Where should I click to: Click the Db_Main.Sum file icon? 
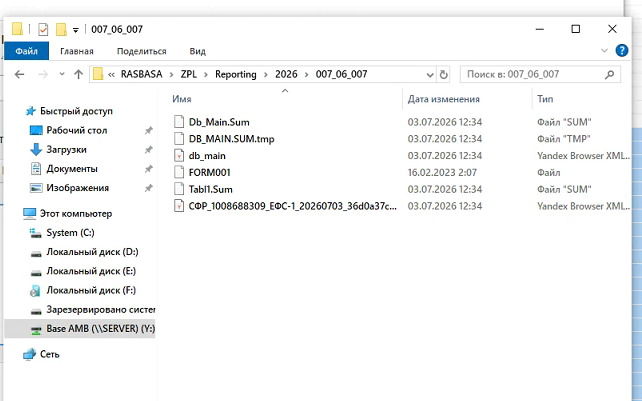179,122
